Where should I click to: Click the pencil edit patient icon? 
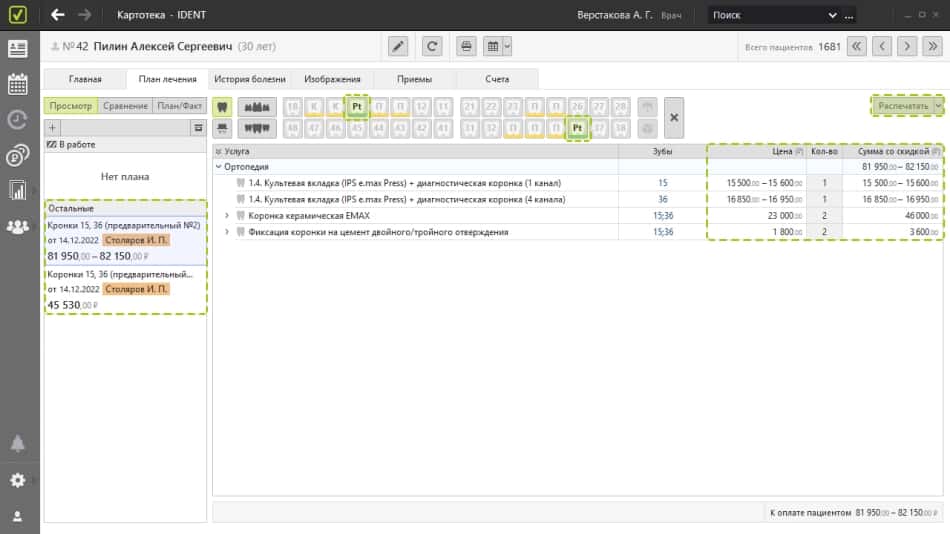coord(398,46)
